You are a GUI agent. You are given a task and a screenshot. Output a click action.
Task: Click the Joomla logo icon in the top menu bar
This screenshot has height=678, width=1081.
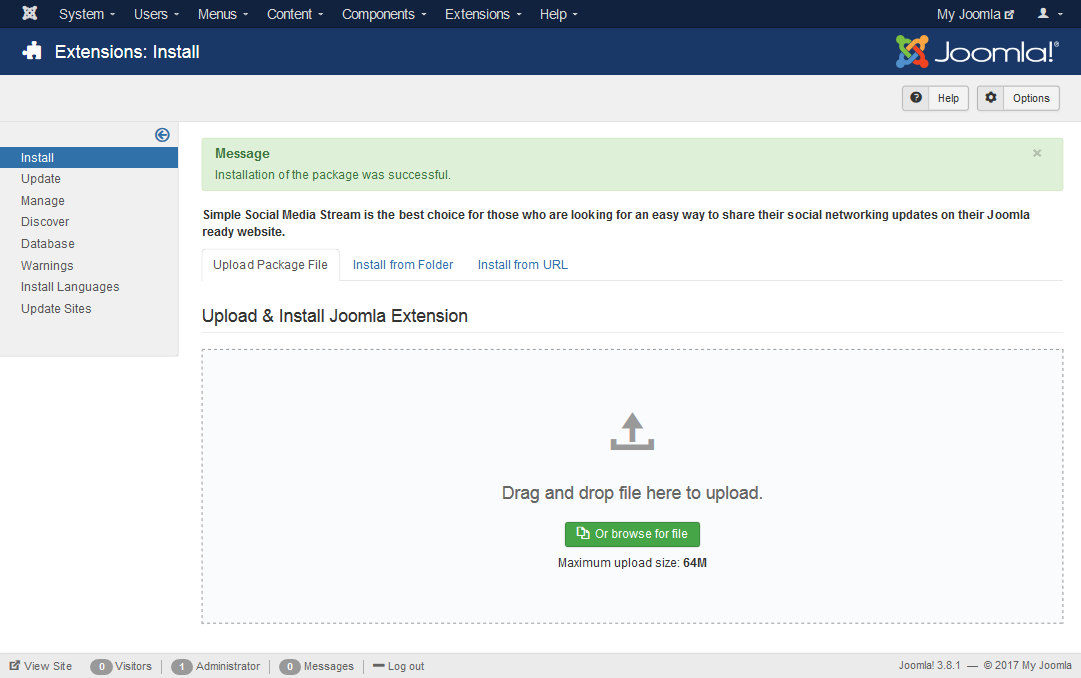pos(30,13)
